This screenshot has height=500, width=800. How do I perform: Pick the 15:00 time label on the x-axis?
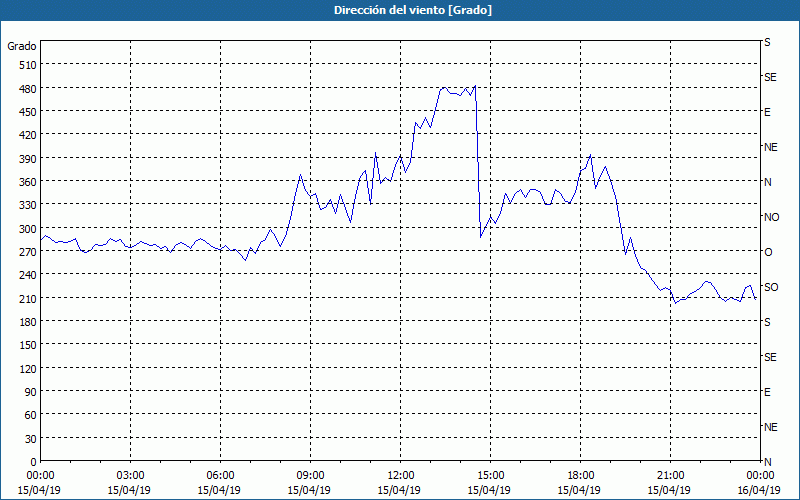pos(490,476)
